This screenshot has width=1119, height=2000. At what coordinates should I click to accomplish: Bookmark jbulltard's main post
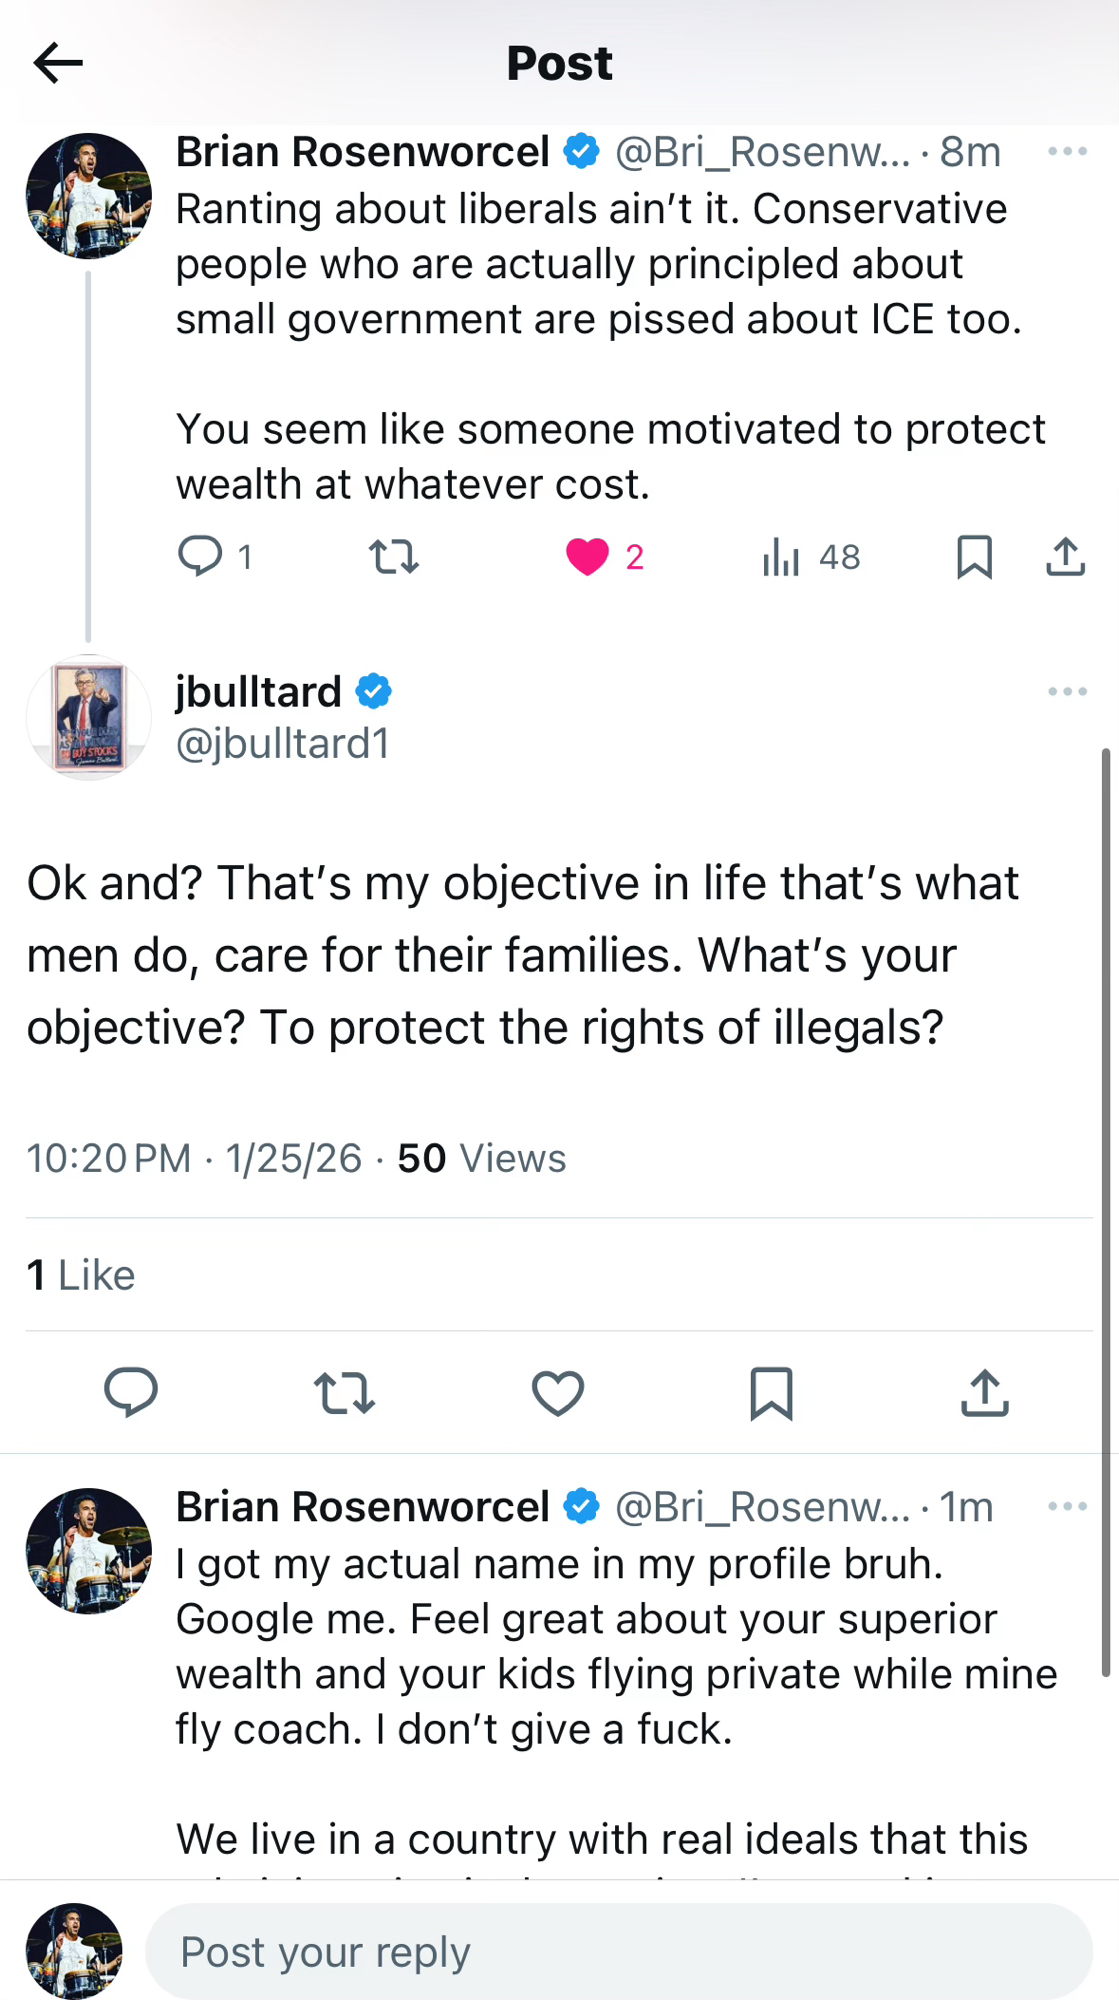click(x=771, y=1392)
